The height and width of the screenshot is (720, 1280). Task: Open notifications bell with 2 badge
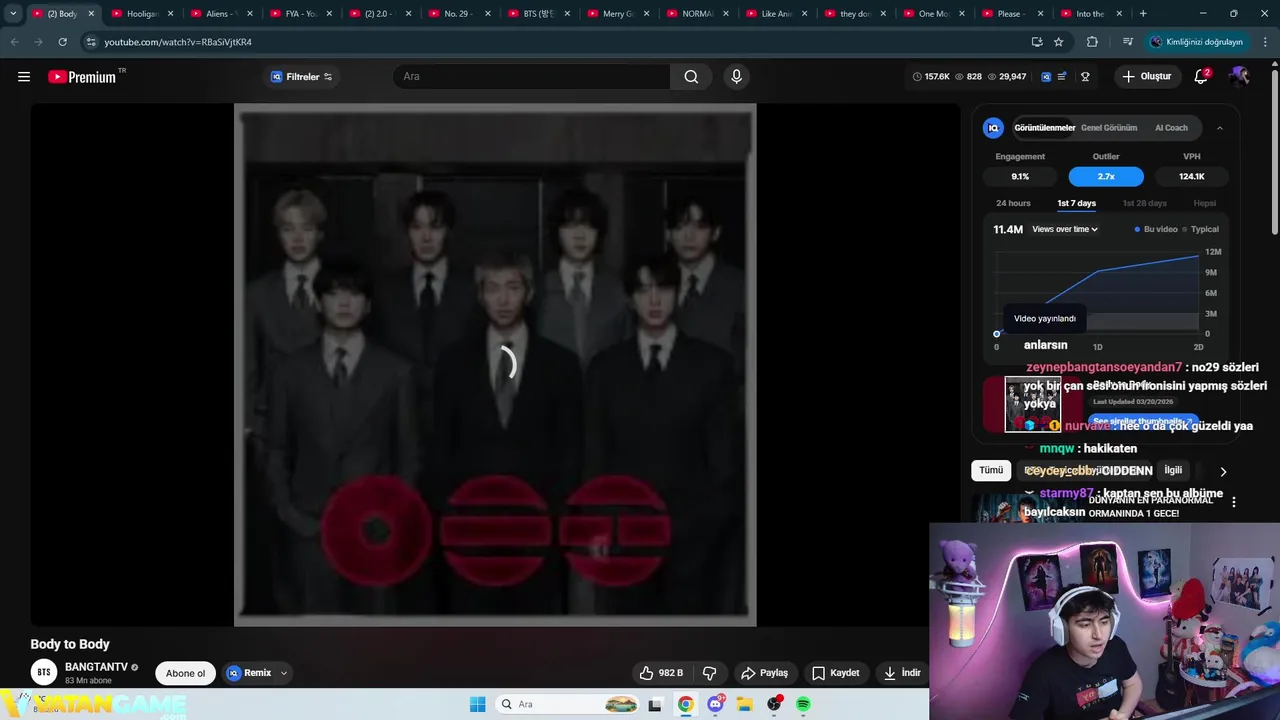[x=1202, y=77]
